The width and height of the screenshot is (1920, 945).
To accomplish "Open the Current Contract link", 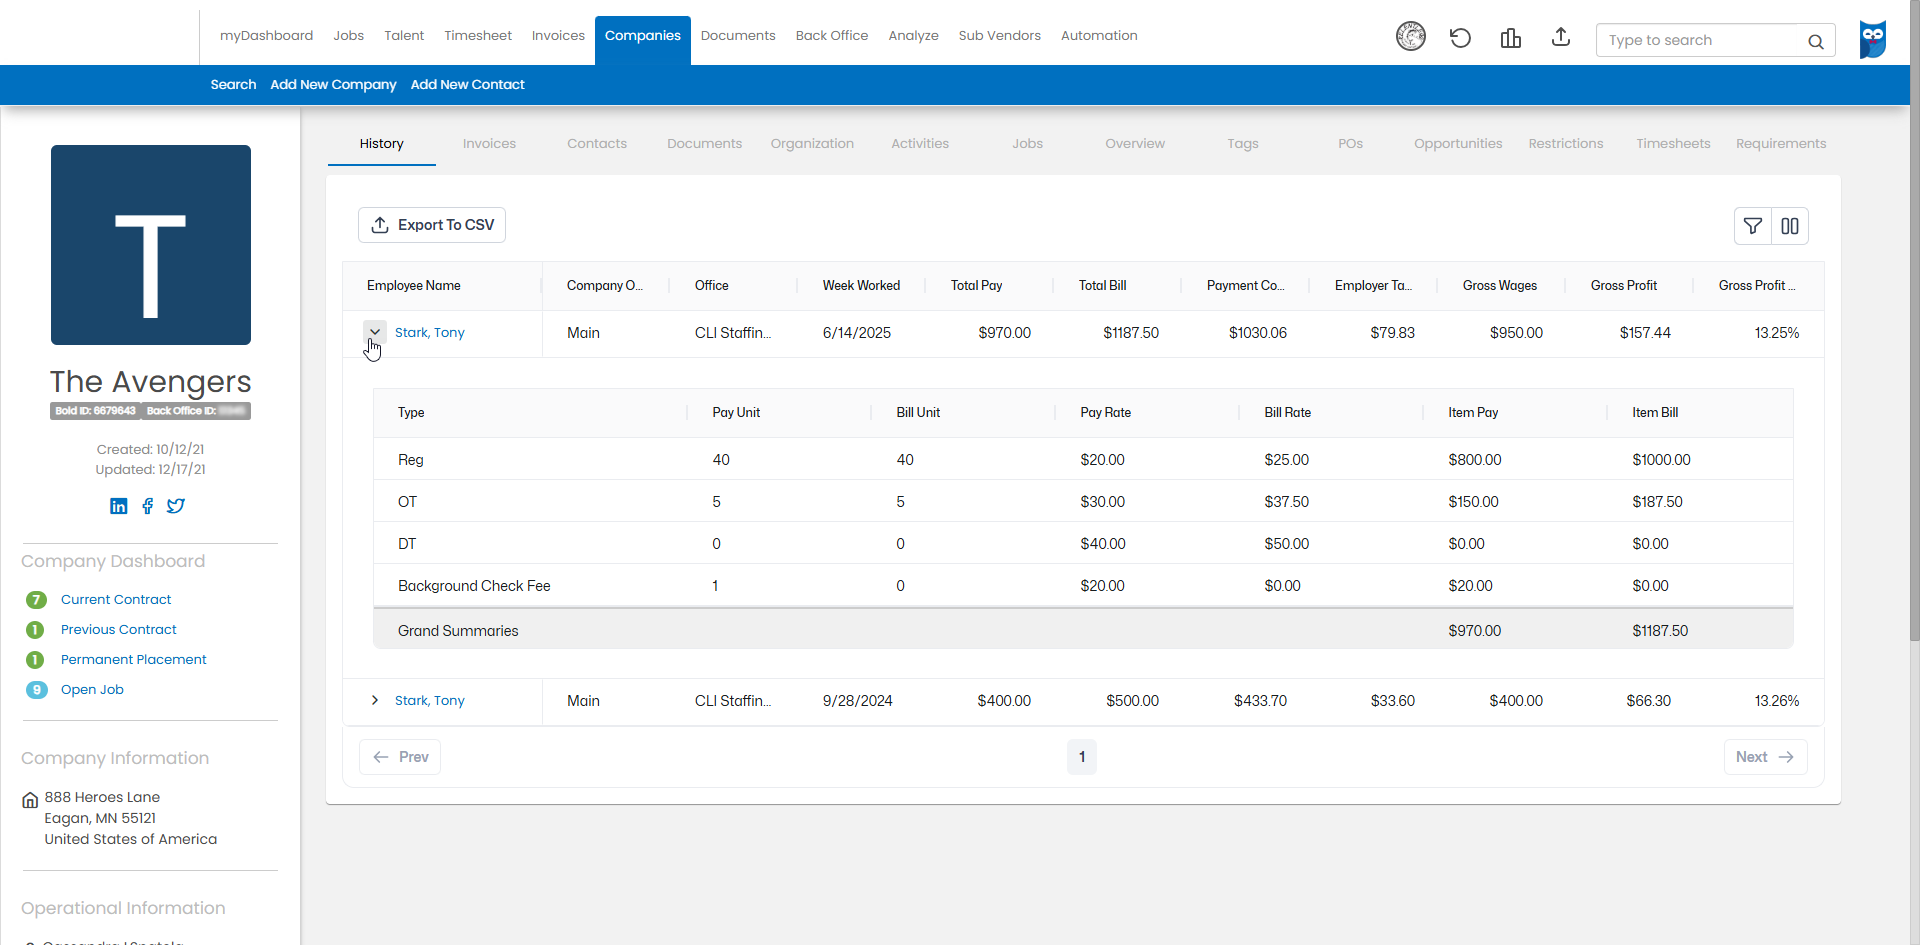I will 116,599.
